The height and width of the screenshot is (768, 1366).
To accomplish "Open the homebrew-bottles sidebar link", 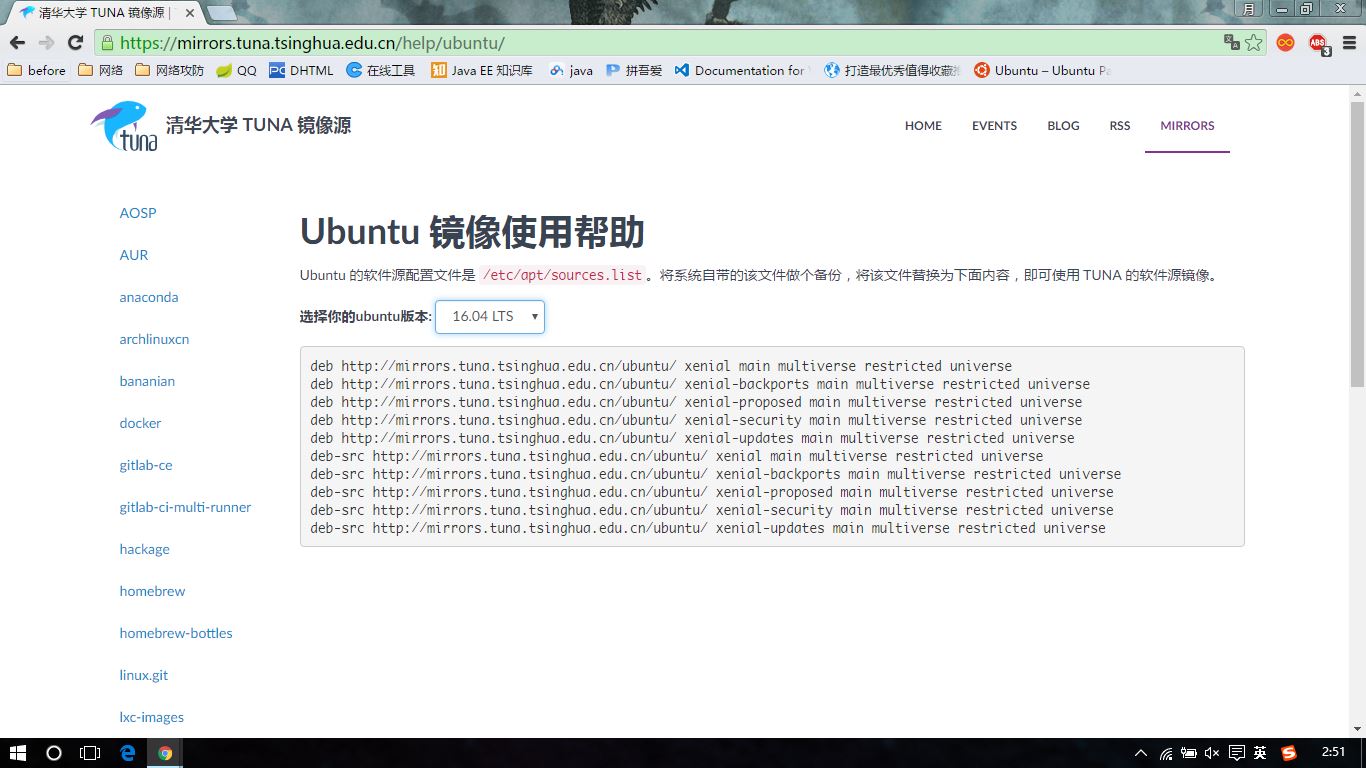I will pyautogui.click(x=176, y=633).
